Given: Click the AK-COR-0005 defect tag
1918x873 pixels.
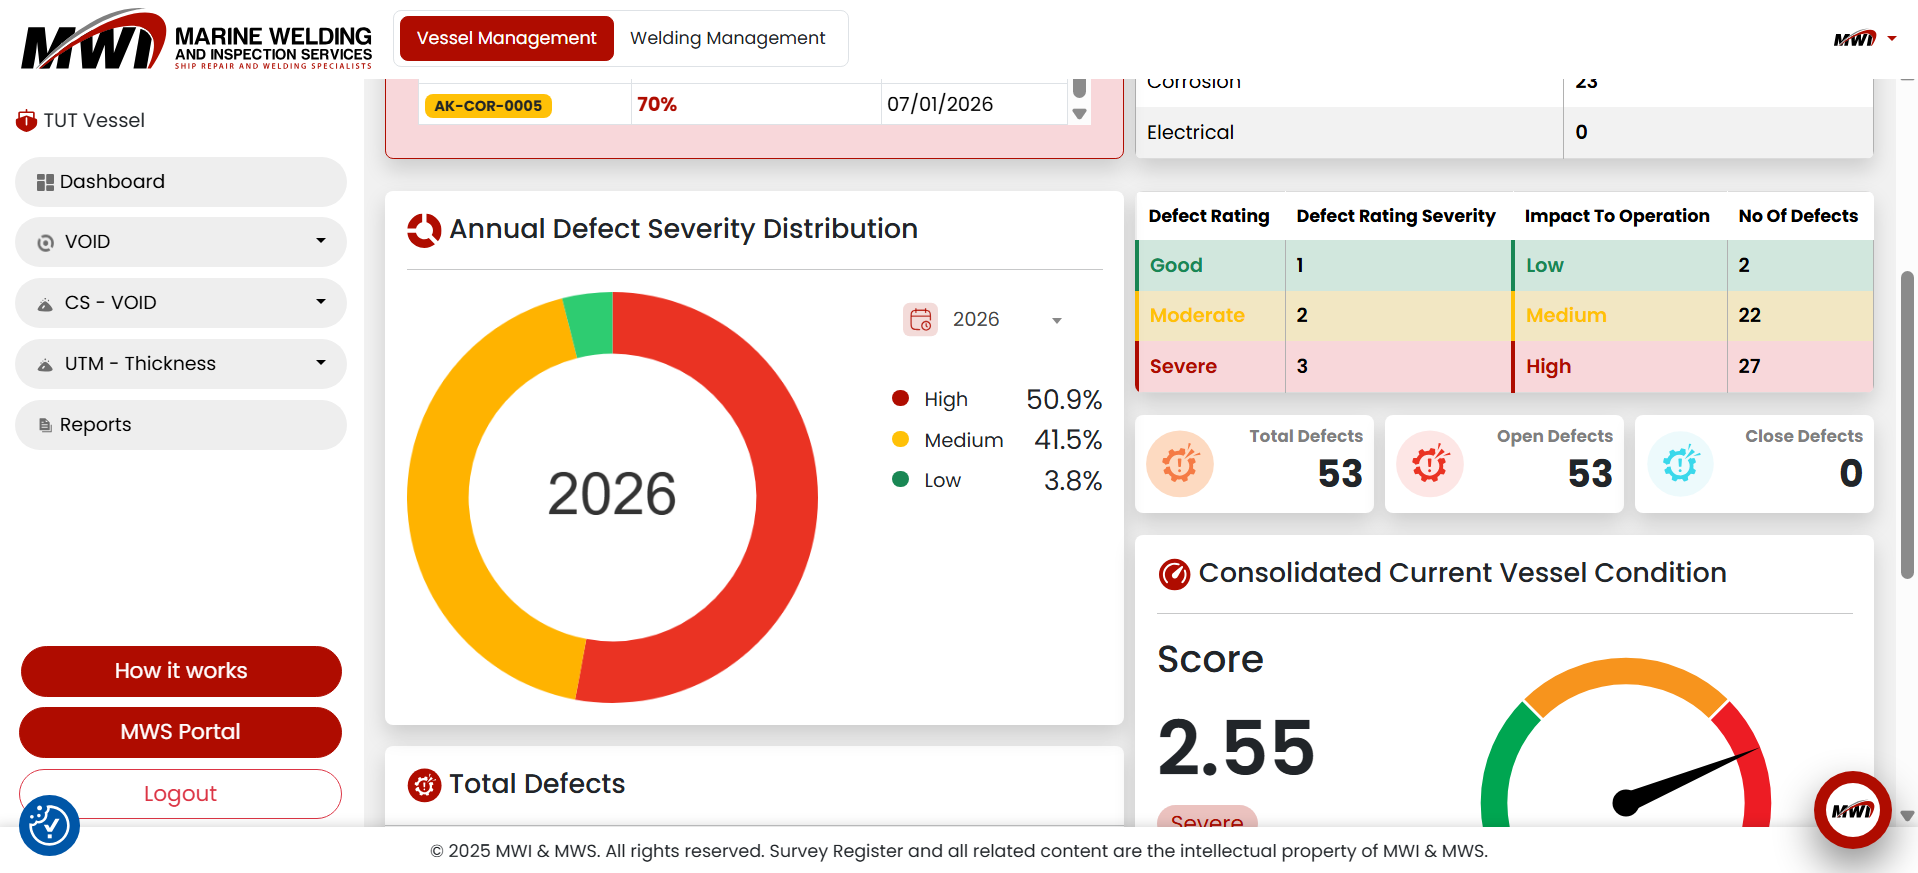Looking at the screenshot, I should pos(488,106).
